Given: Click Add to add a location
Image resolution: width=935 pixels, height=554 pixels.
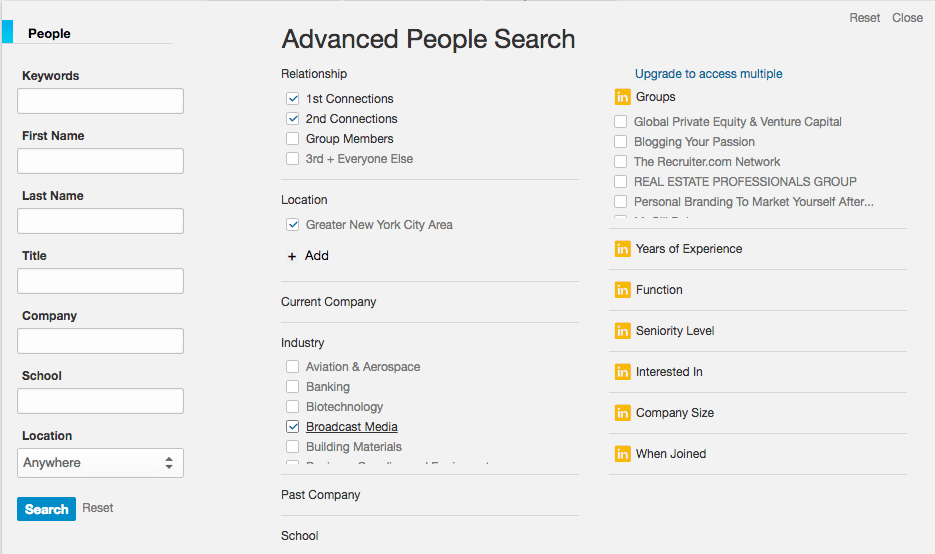Looking at the screenshot, I should tap(317, 256).
